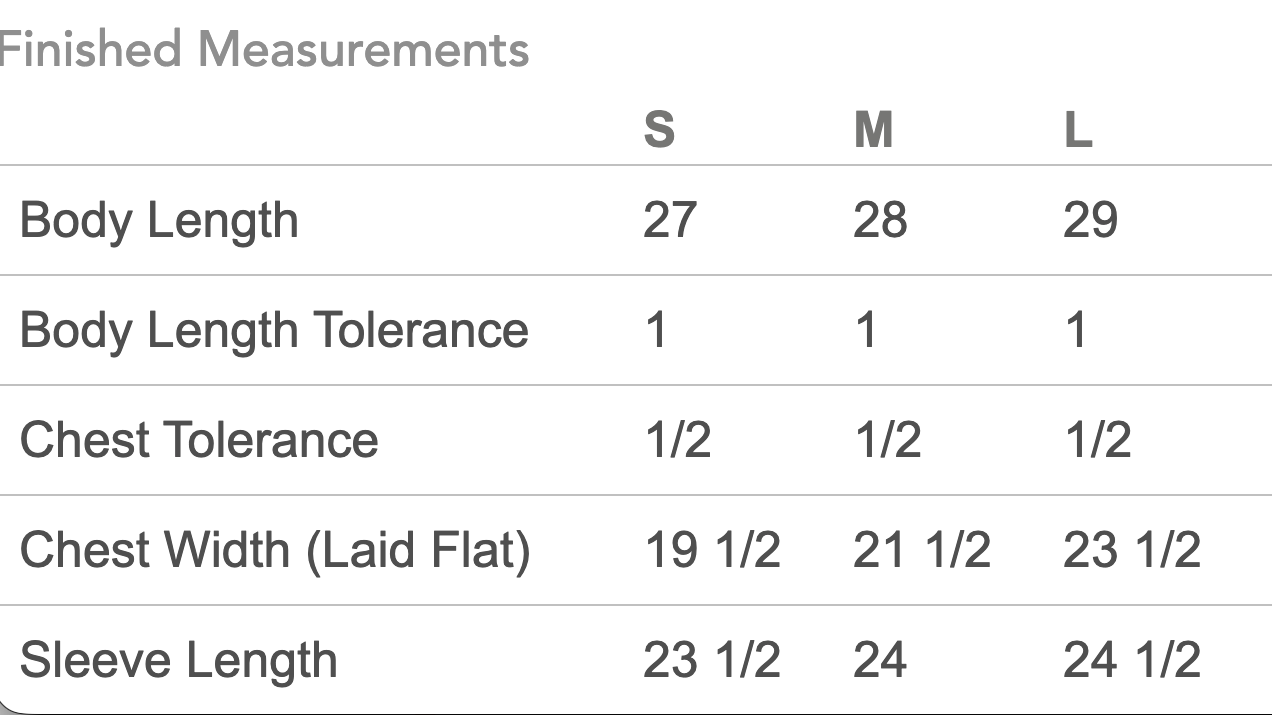
Task: Click the Body Length row label
Action: 159,221
